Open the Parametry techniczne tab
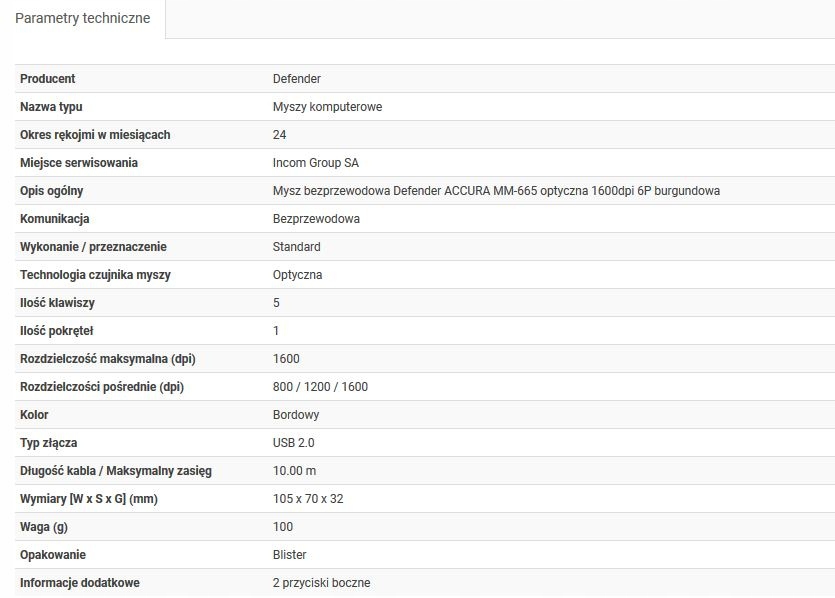The image size is (835, 598). (x=83, y=18)
